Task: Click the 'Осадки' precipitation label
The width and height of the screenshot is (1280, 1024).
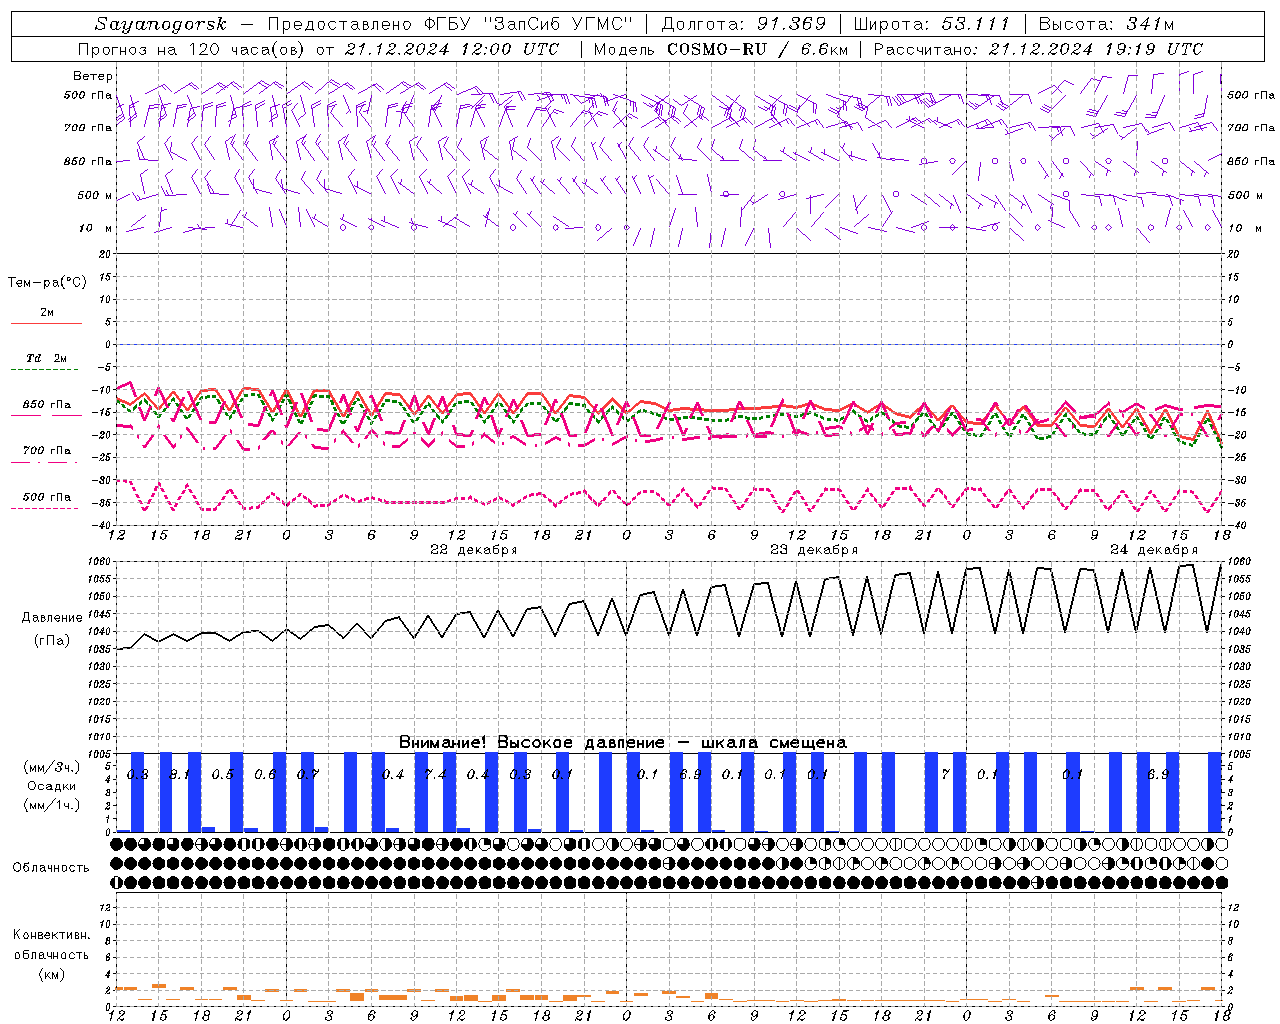Action: (52, 786)
